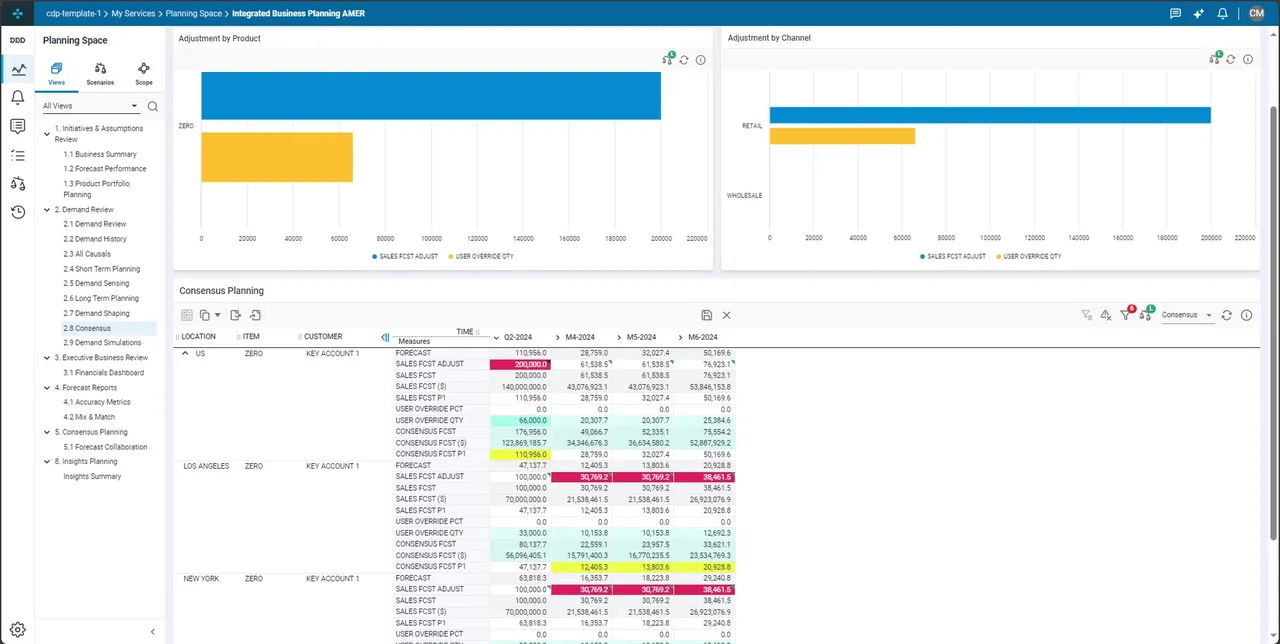Click the export icon in grid toolbar
The width and height of the screenshot is (1280, 644).
click(235, 315)
